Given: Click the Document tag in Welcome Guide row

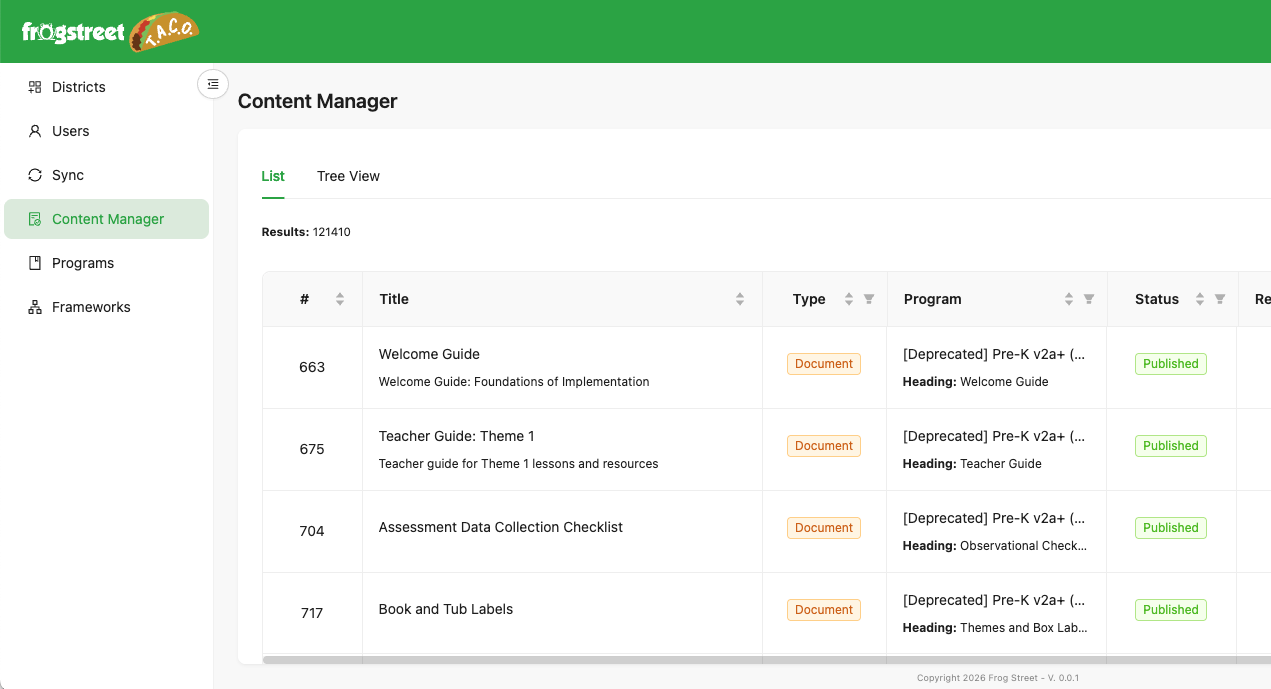Looking at the screenshot, I should click(824, 364).
